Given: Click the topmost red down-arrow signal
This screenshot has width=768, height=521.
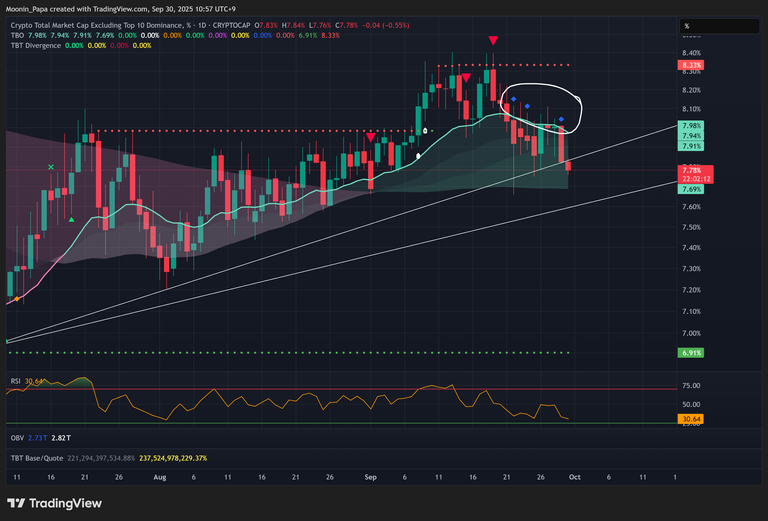Looking at the screenshot, I should (x=493, y=40).
